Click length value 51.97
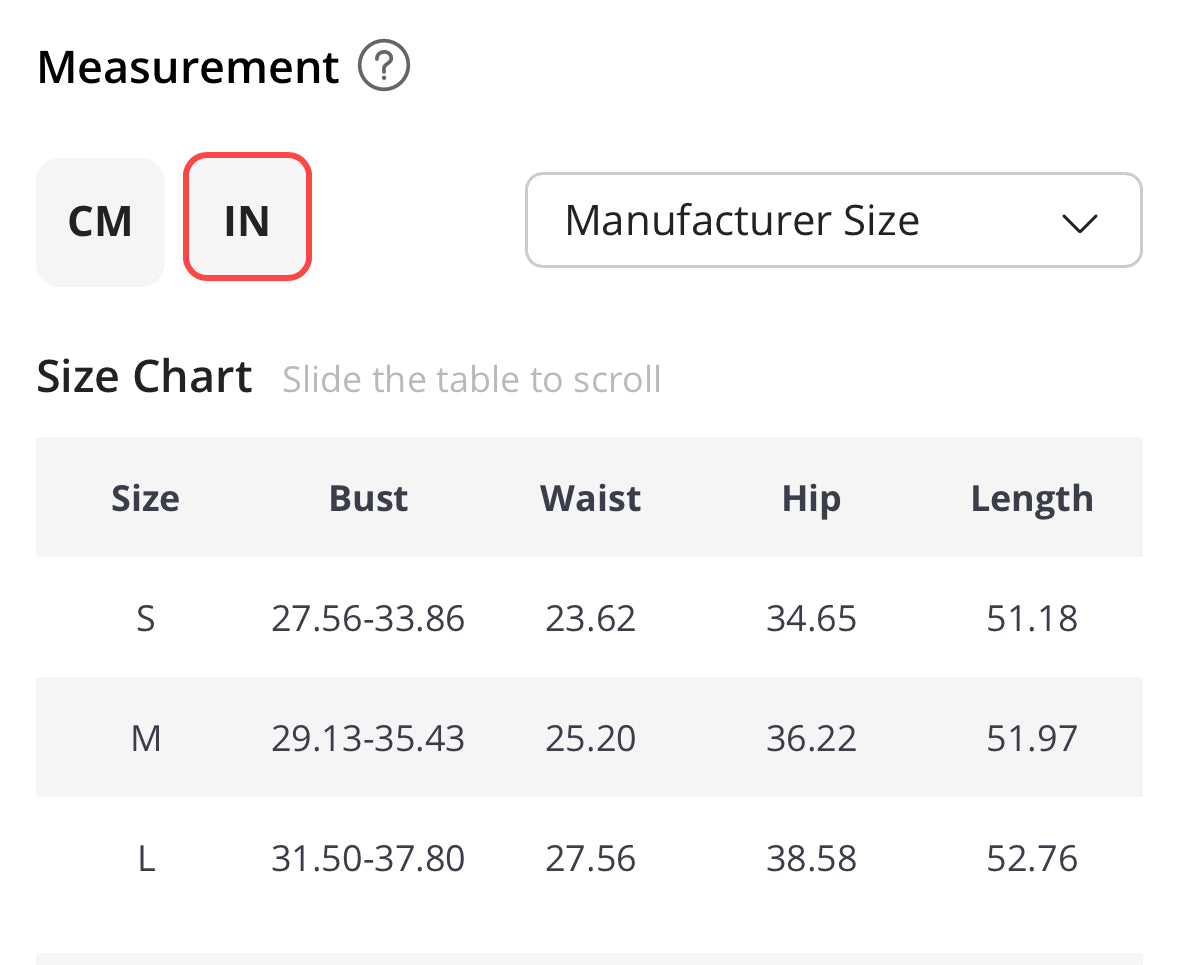This screenshot has width=1179, height=965. pyautogui.click(x=1032, y=738)
